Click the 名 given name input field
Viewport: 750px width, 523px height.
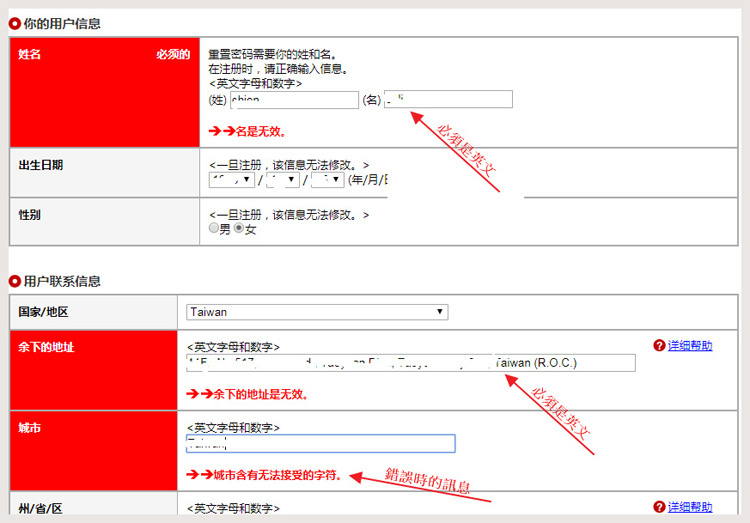point(448,99)
